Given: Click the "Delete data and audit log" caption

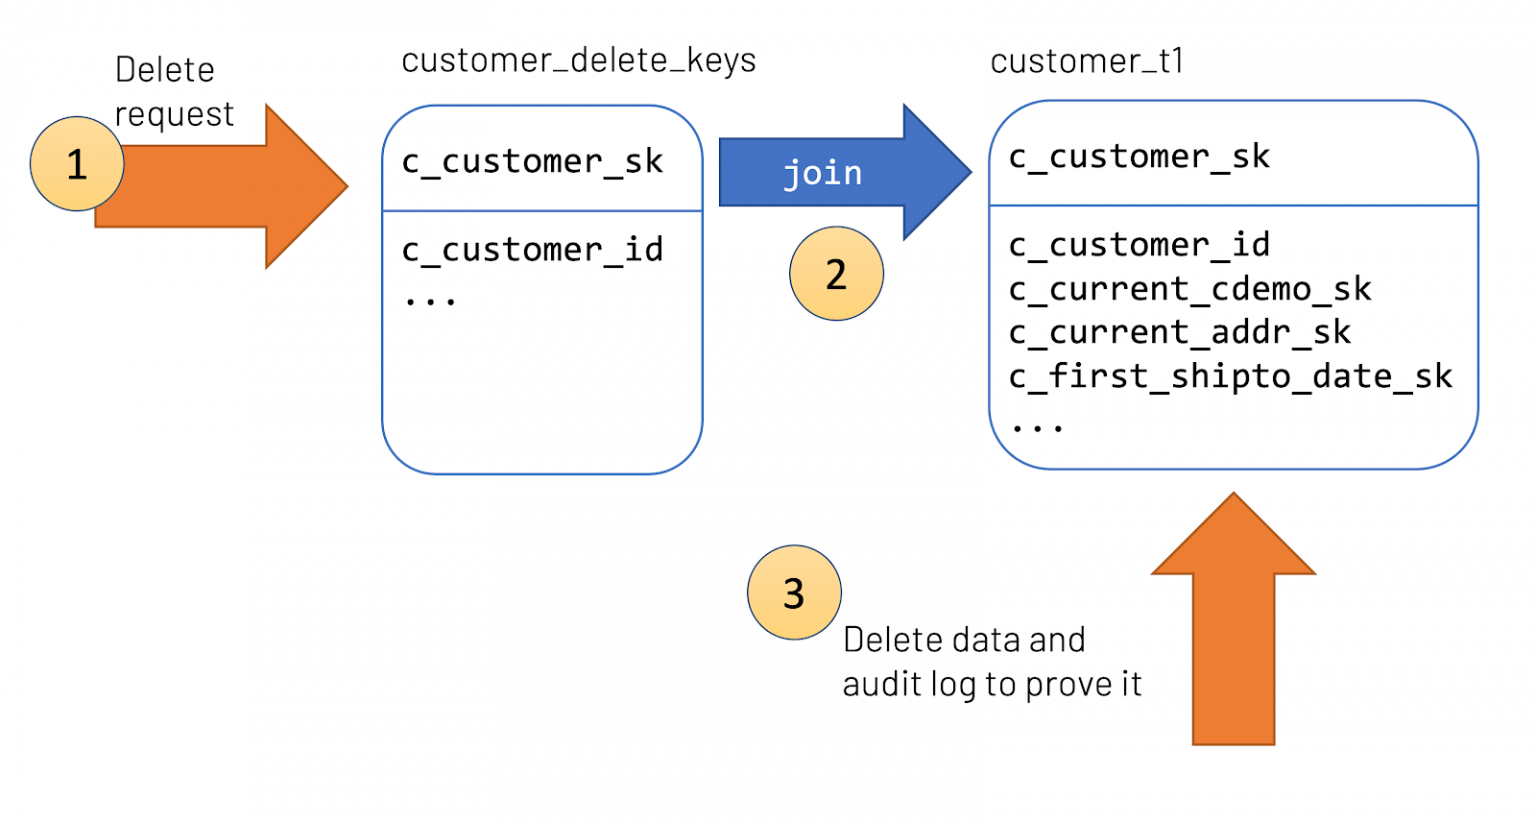Looking at the screenshot, I should tap(991, 662).
